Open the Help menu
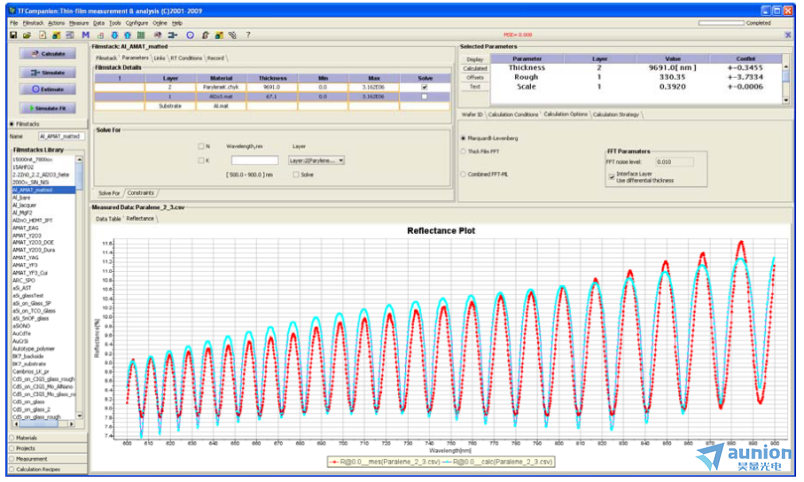This screenshot has width=804, height=482. pos(177,23)
